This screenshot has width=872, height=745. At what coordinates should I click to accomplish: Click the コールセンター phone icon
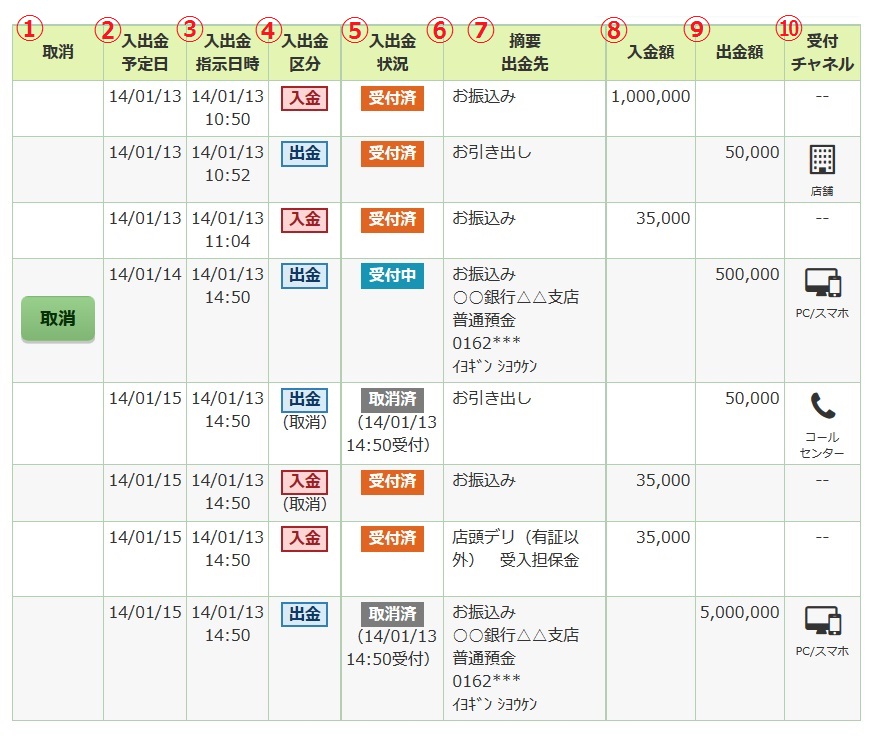(x=822, y=406)
